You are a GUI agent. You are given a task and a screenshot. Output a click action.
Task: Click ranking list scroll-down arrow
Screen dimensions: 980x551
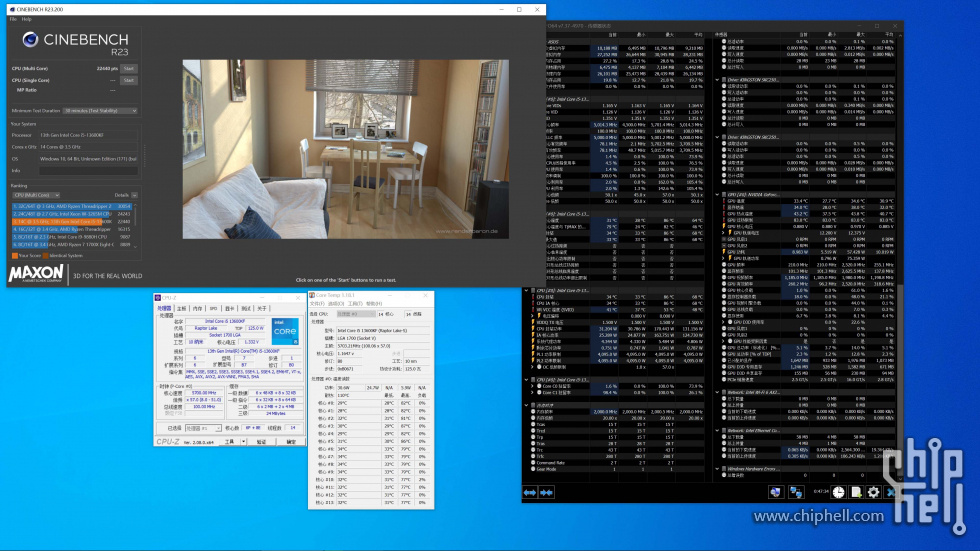click(135, 247)
